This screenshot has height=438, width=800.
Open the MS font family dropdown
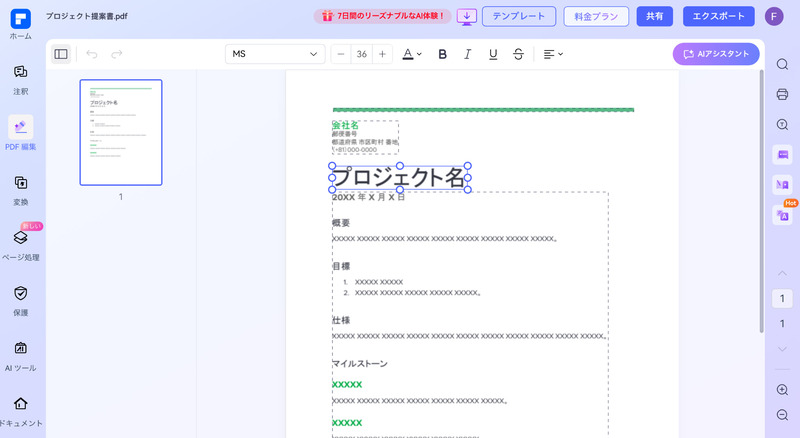pyautogui.click(x=275, y=54)
